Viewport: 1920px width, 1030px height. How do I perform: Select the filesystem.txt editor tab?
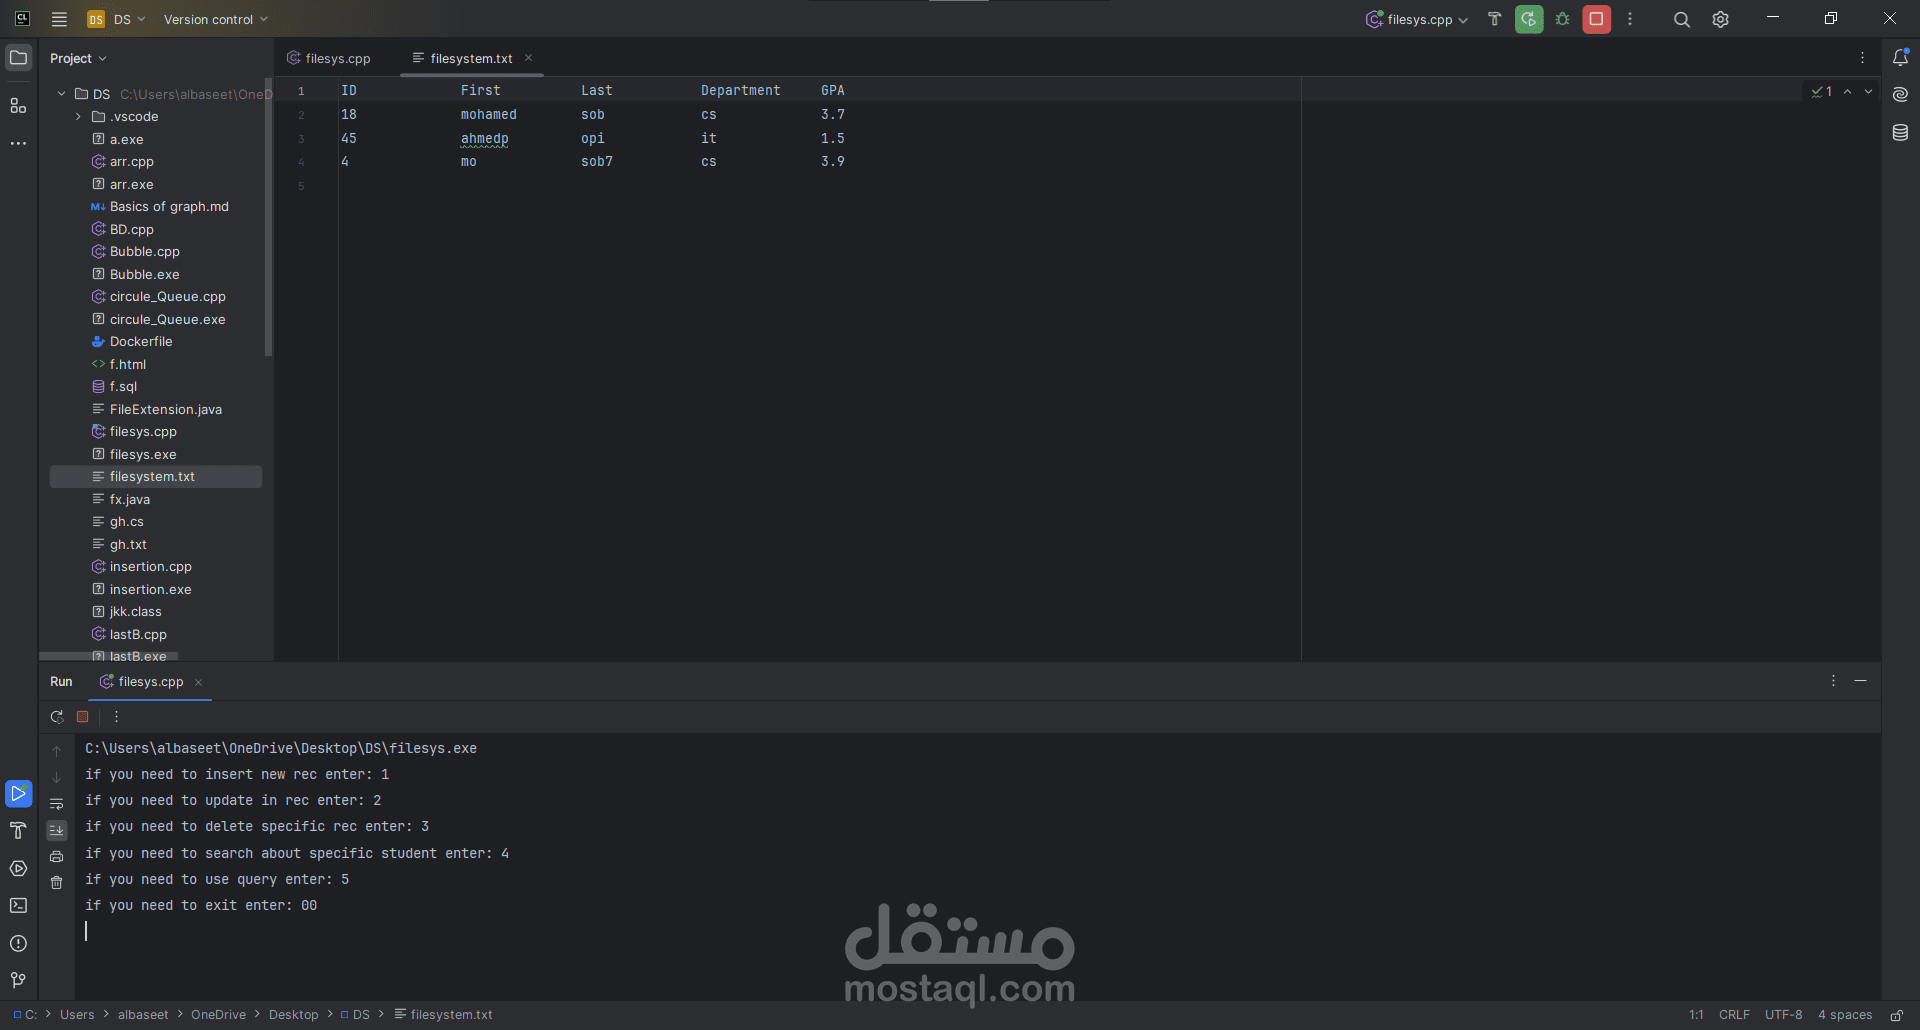471,58
